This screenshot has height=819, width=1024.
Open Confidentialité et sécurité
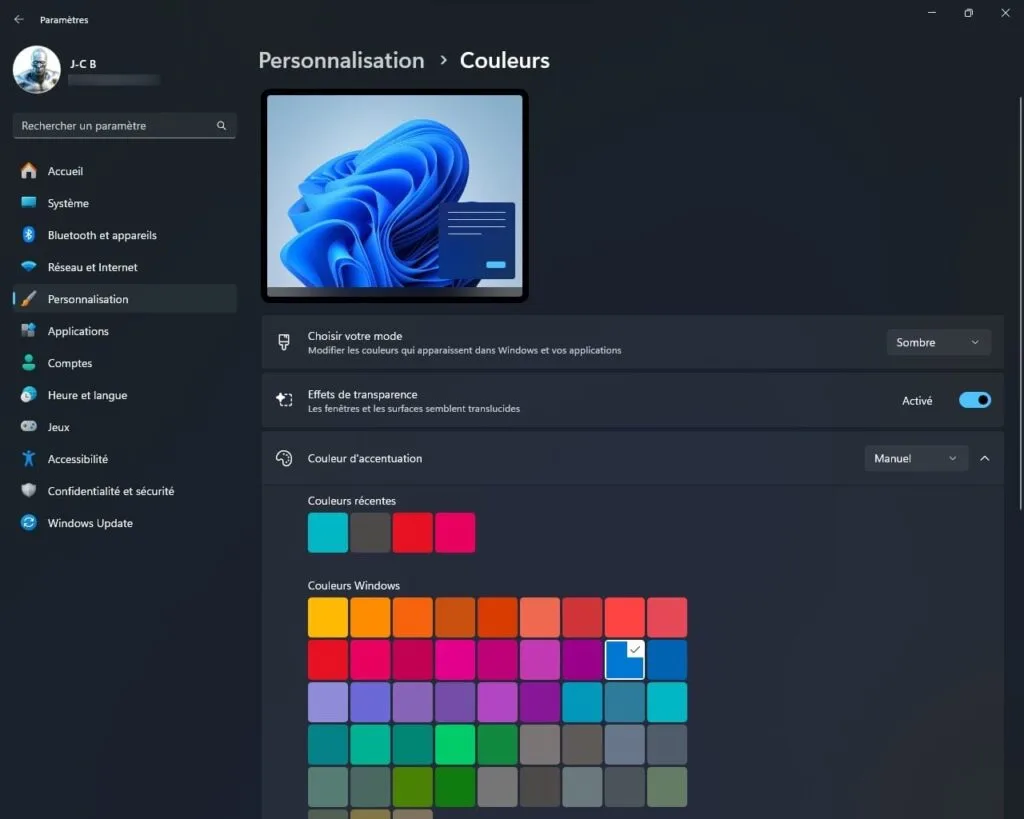tap(125, 491)
